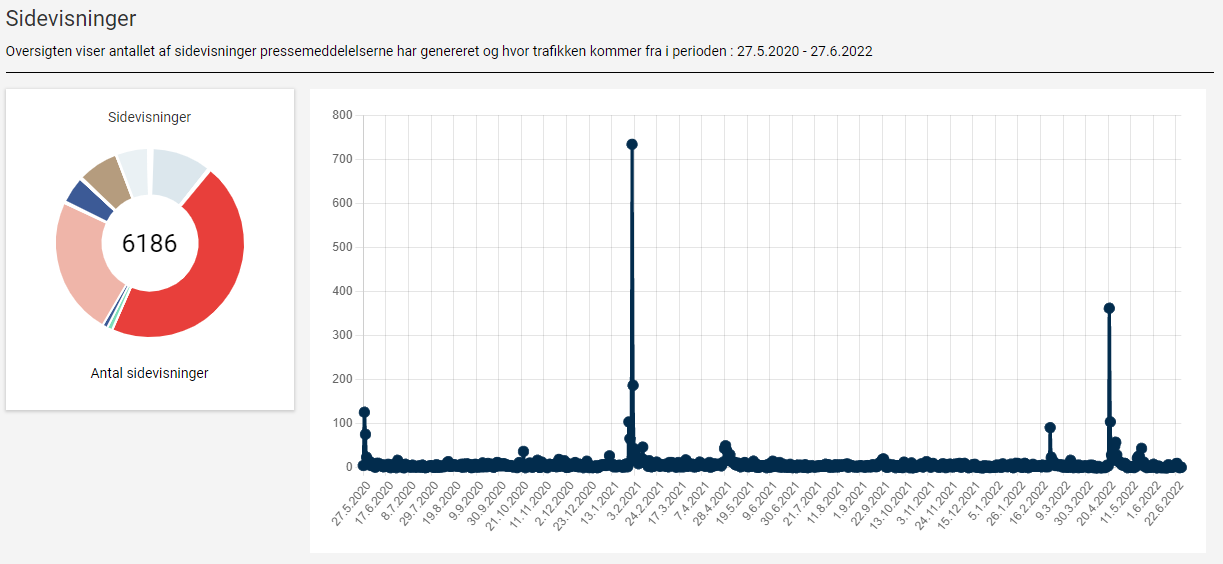1223x564 pixels.
Task: Click the 400 y-axis label
Action: 342,291
